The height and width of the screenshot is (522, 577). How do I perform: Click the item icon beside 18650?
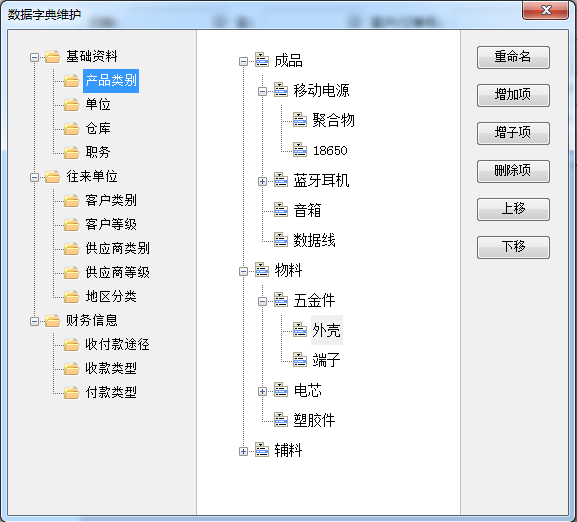coord(300,150)
